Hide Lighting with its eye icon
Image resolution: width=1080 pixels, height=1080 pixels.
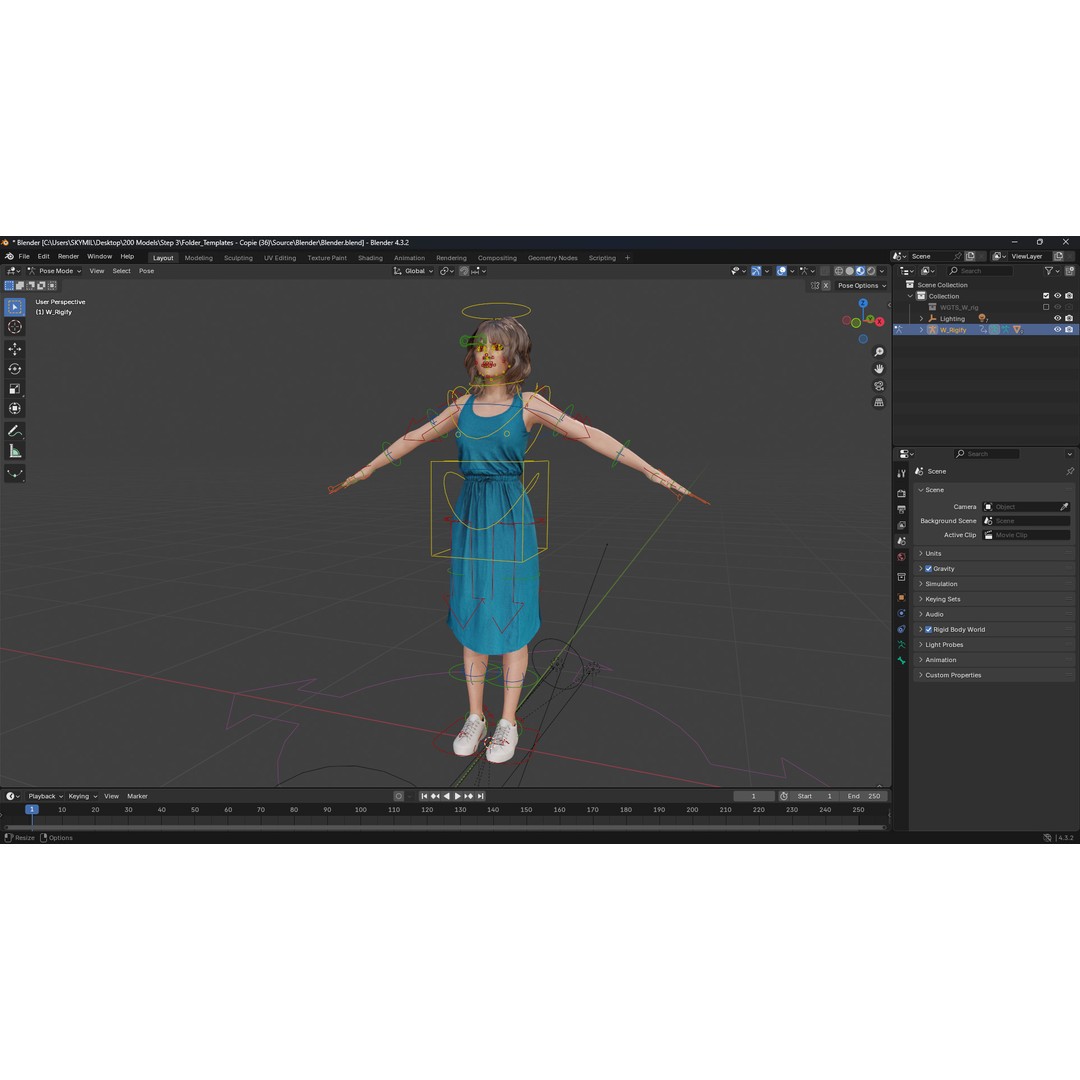pyautogui.click(x=1057, y=318)
